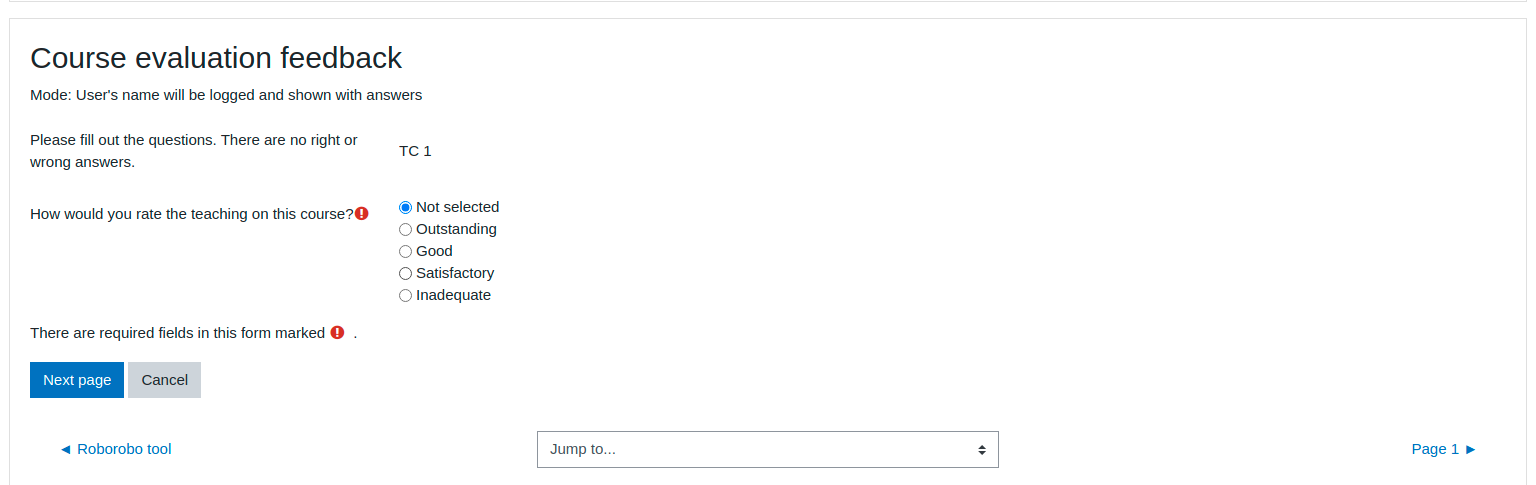Screen dimensions: 1536x485
Task: Go to Next page of feedback
Action: tap(77, 380)
